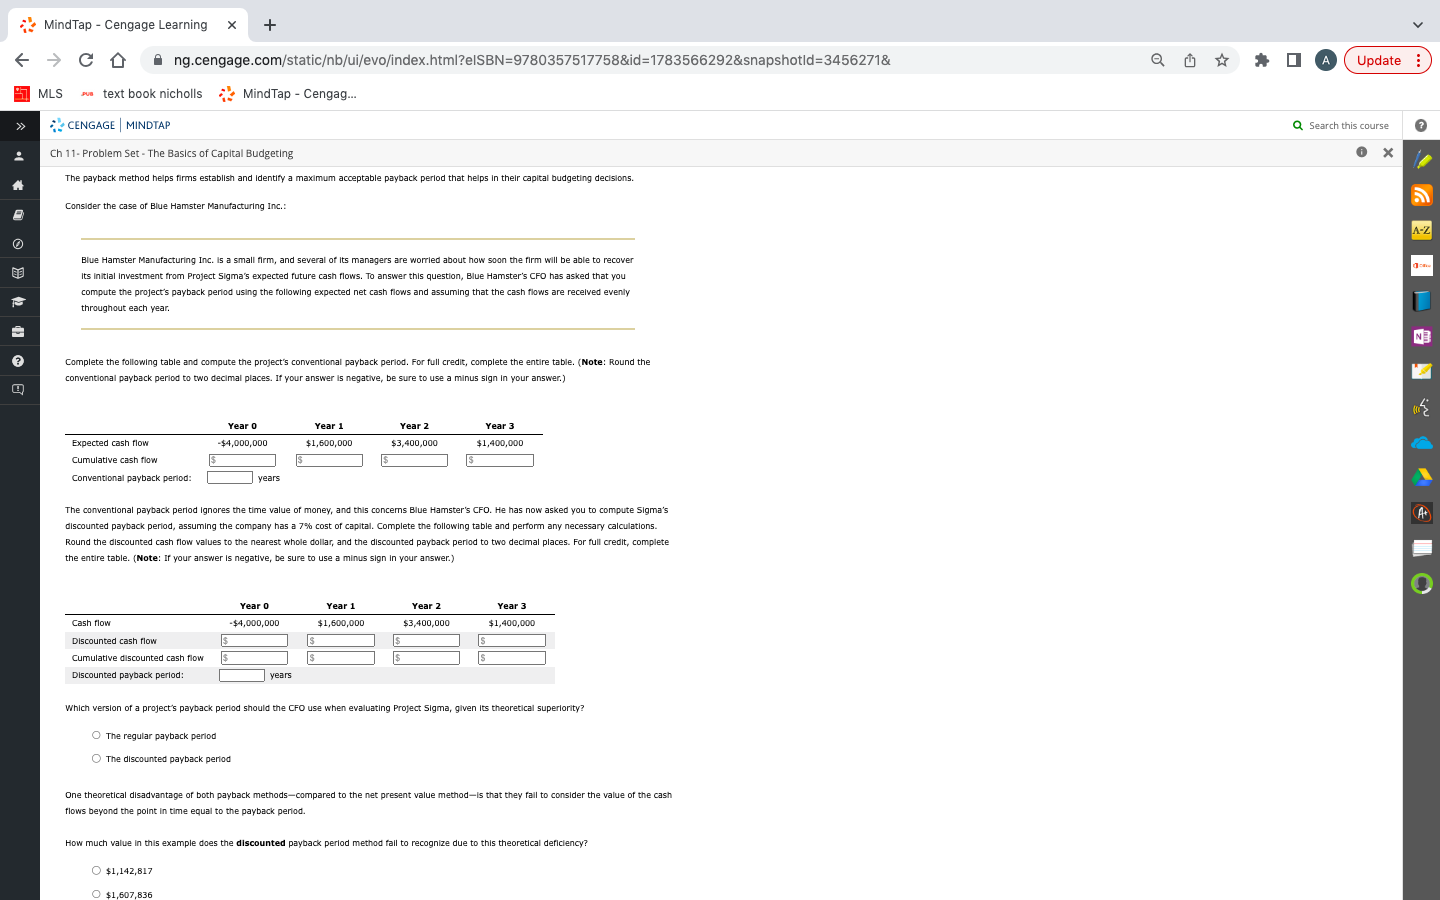Open the graduation cap icon
1440x900 pixels.
[x=18, y=301]
